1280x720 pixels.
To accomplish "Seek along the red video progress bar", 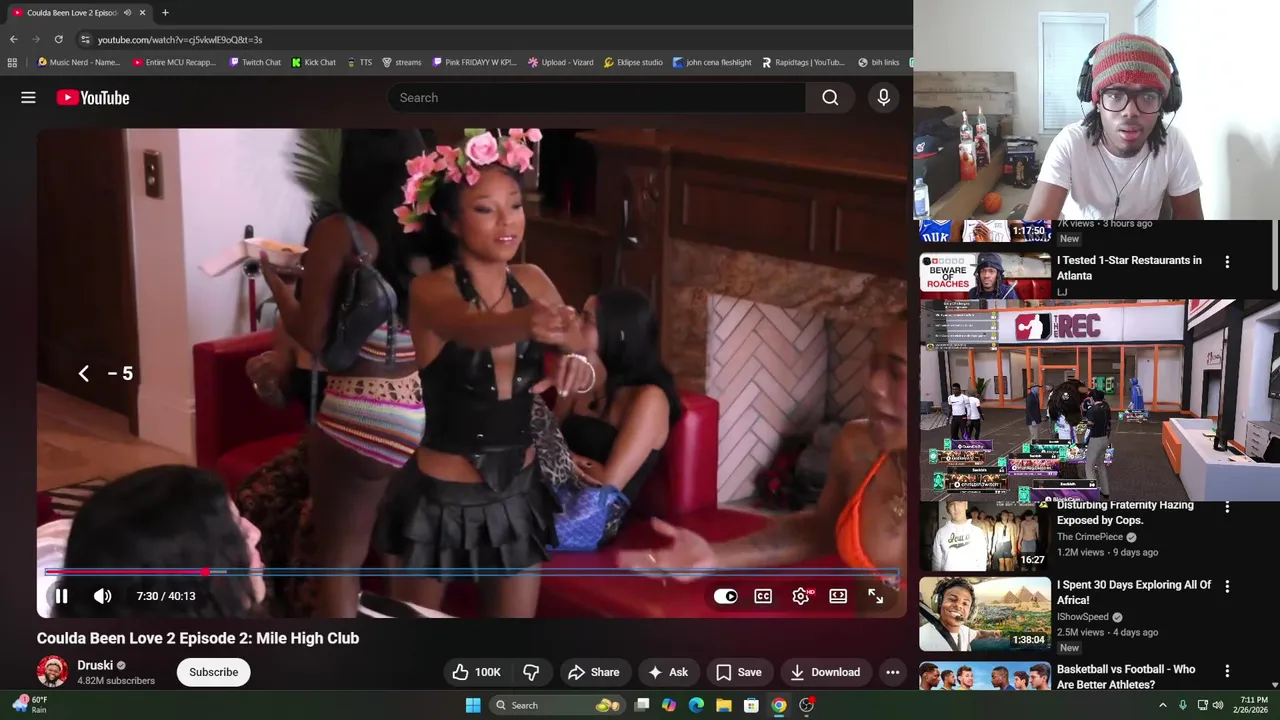I will [470, 572].
